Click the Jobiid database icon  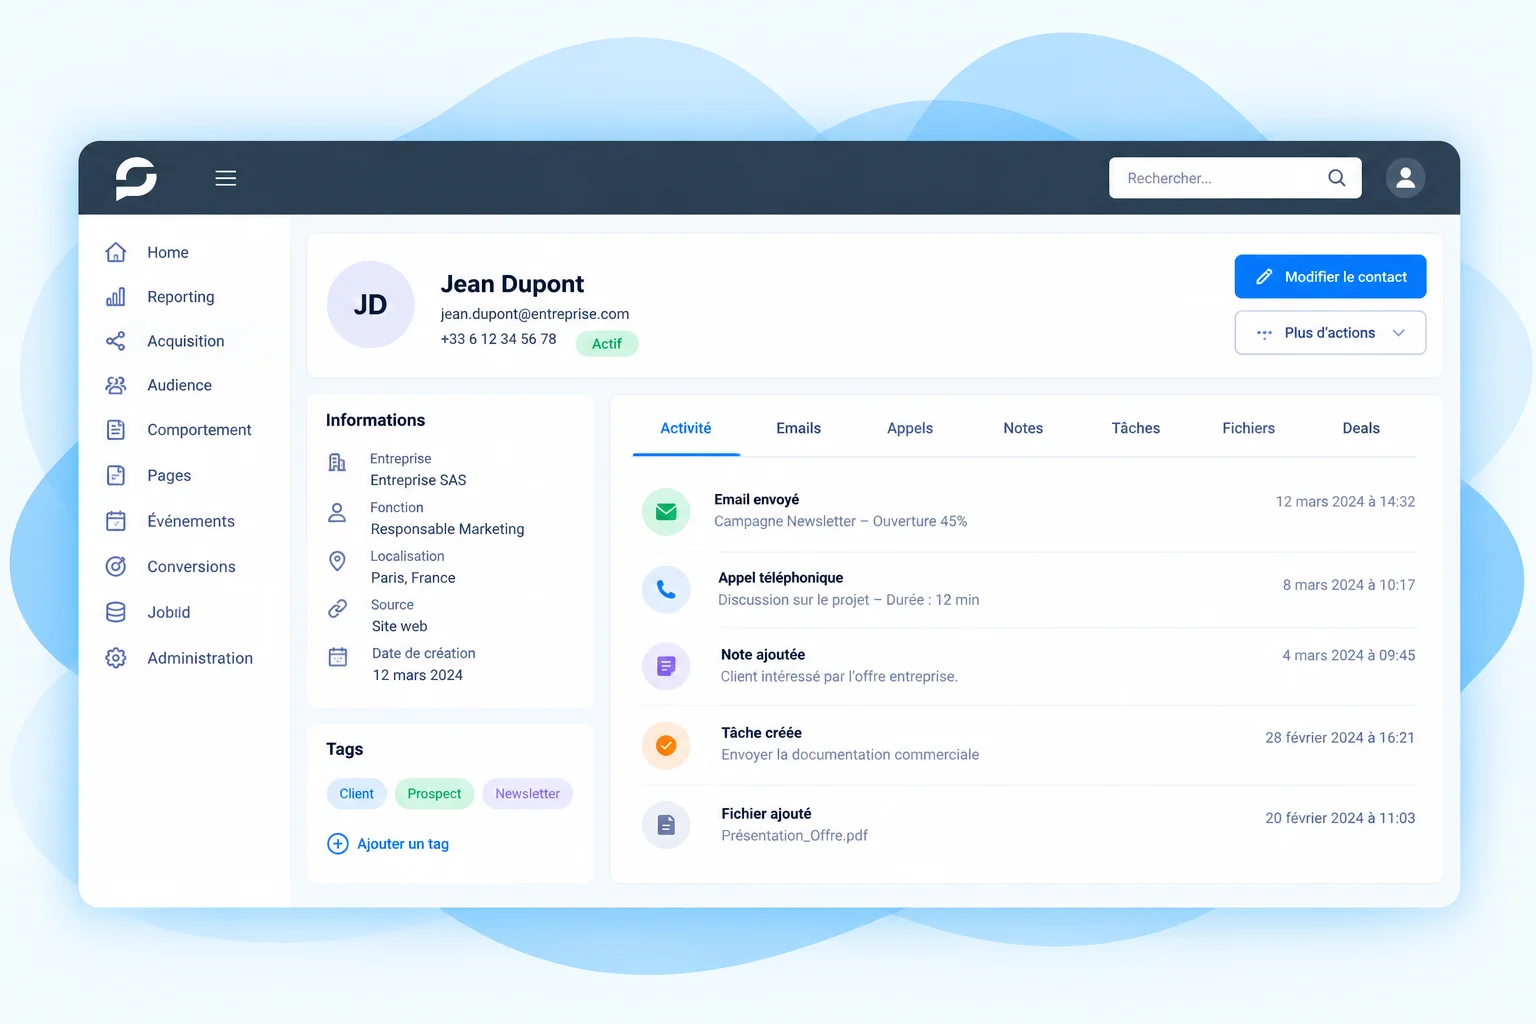pyautogui.click(x=116, y=612)
